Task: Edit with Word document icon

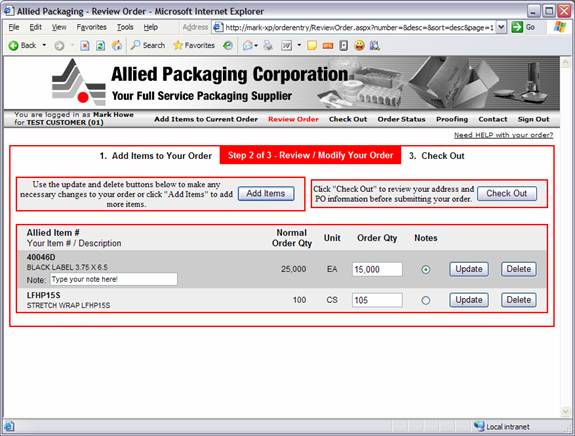Action: tap(286, 45)
